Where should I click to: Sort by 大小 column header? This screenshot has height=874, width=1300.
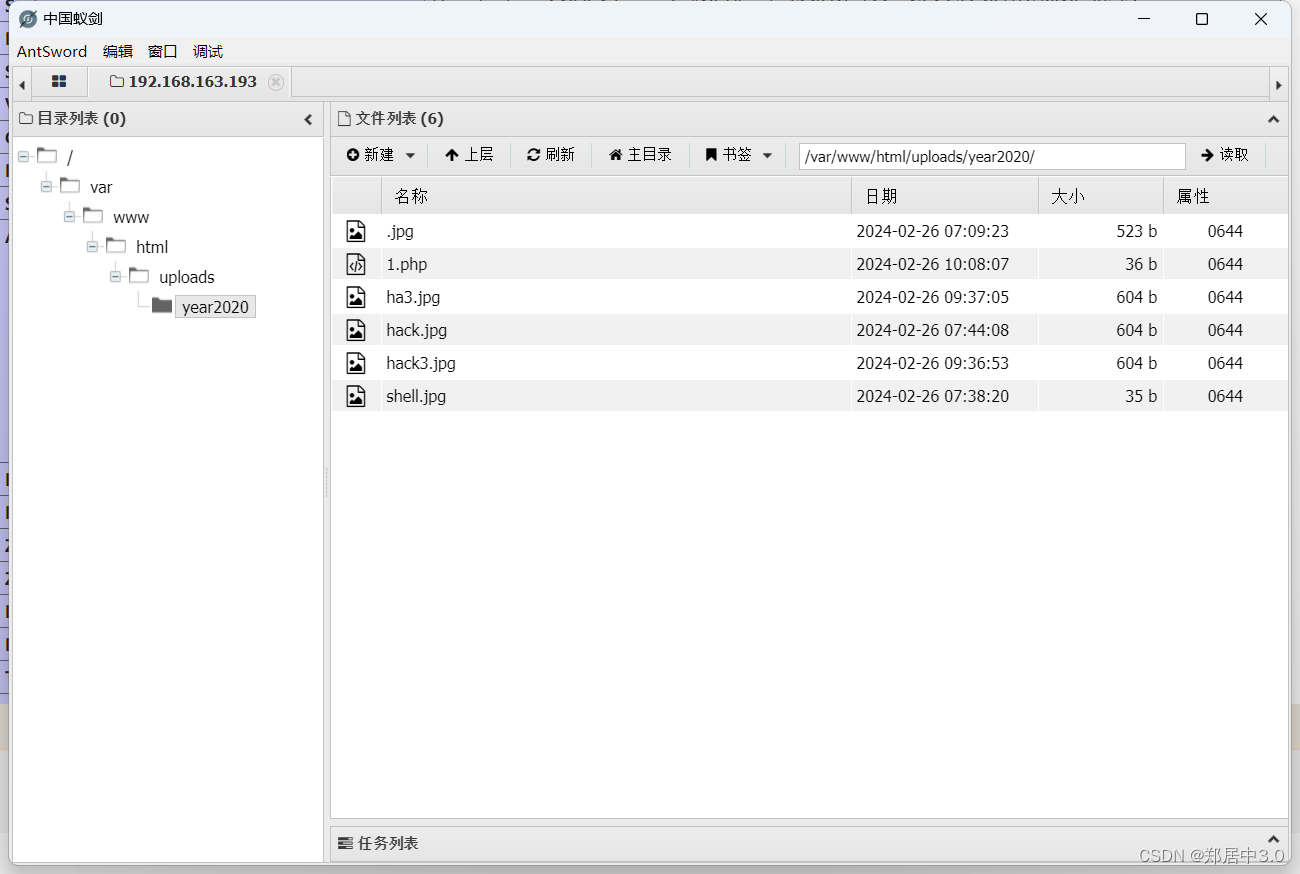(1101, 196)
